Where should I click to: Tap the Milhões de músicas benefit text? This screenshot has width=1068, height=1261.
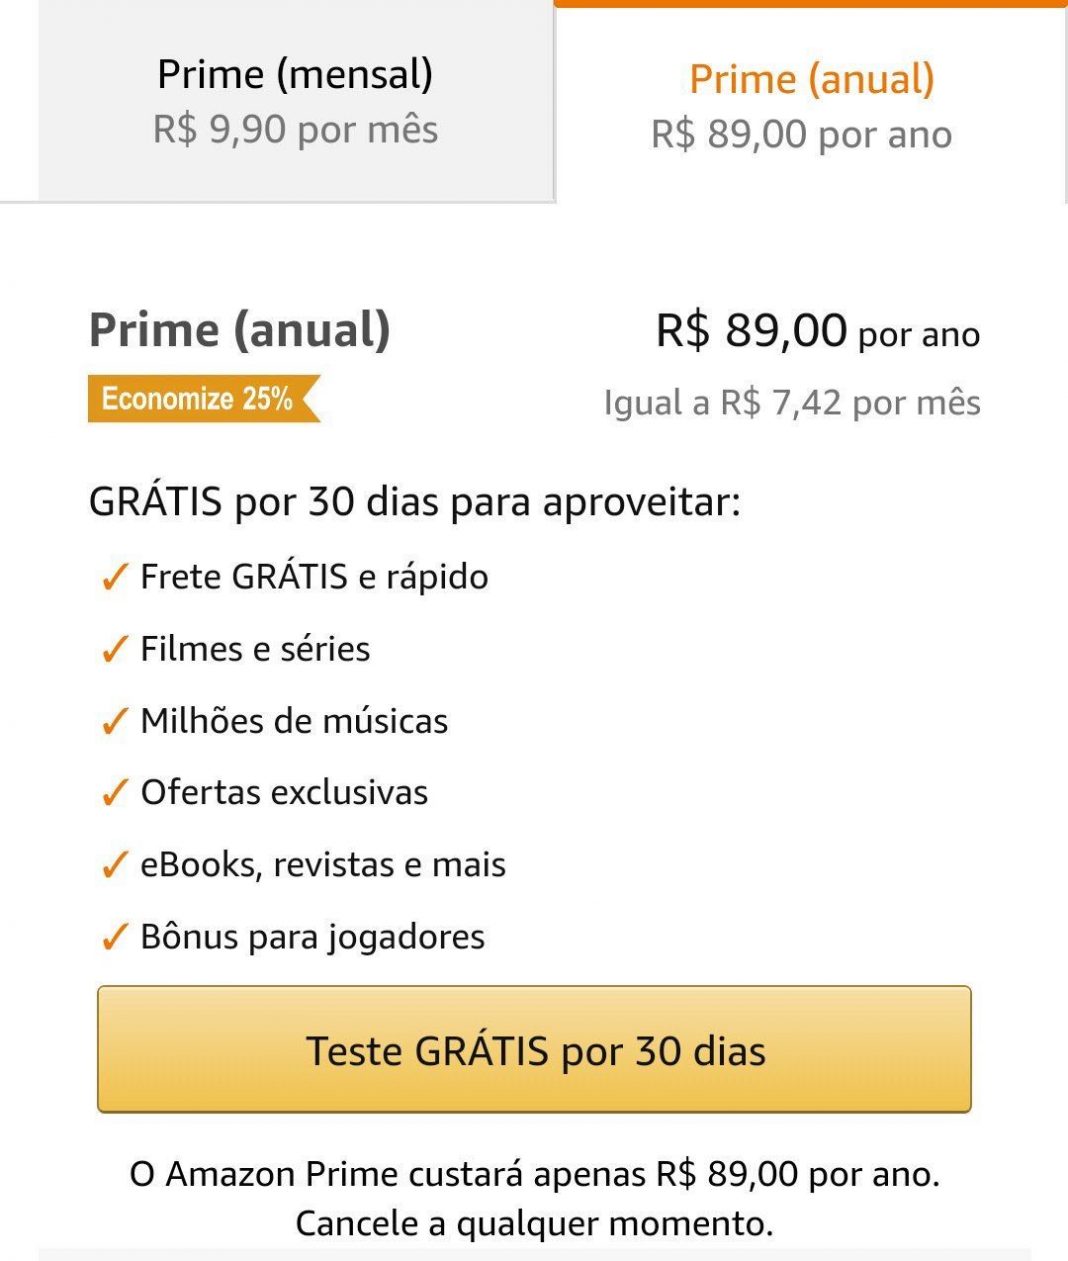tap(294, 721)
